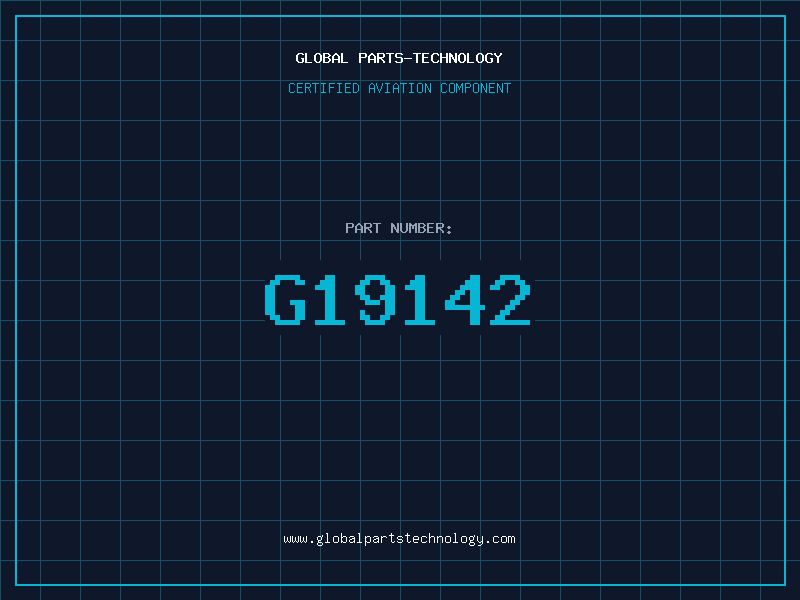
Task: Click the digit 4 in part number
Action: (x=465, y=299)
